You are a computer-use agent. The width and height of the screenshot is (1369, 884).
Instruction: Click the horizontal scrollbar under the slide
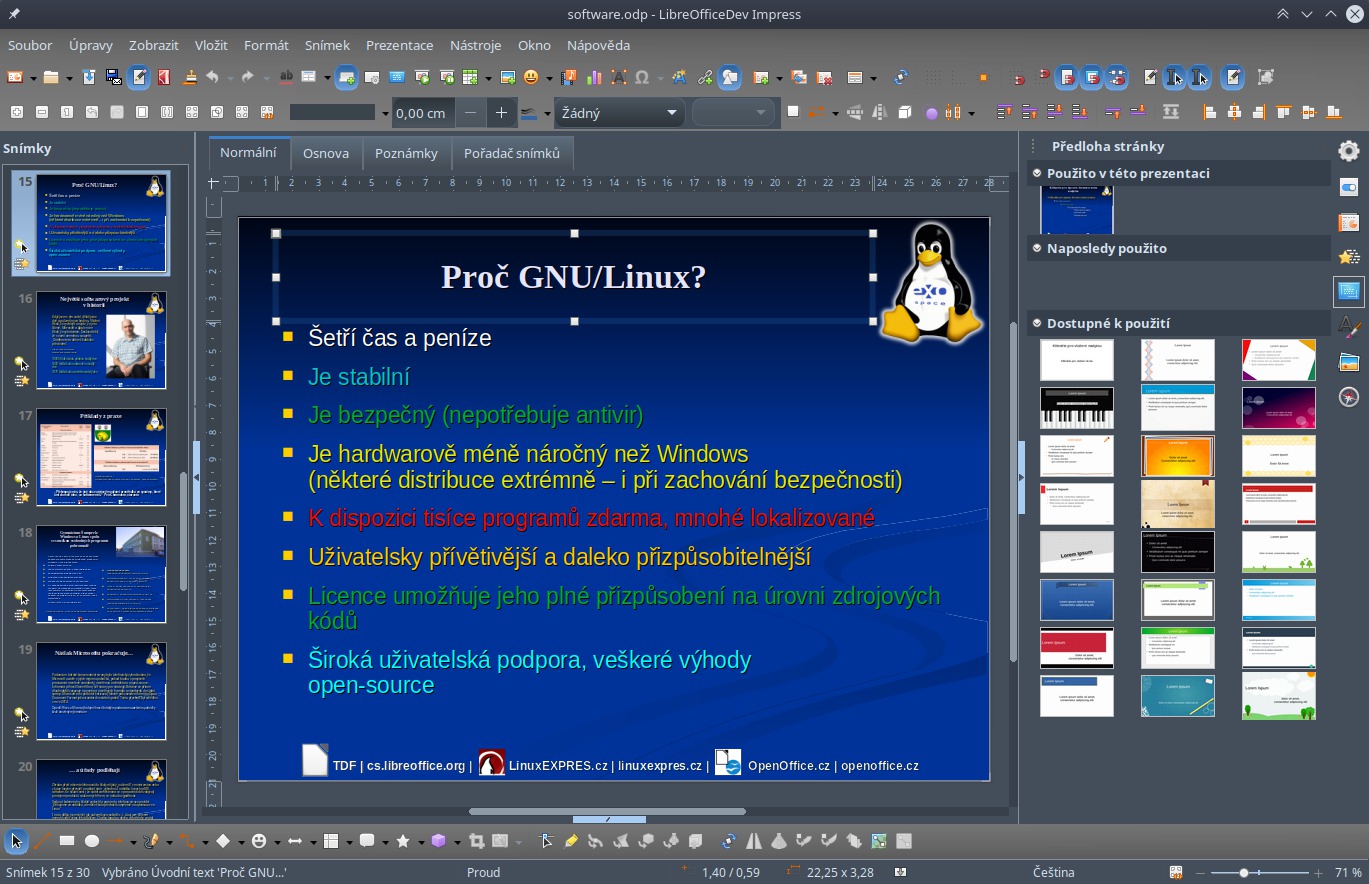pos(607,812)
